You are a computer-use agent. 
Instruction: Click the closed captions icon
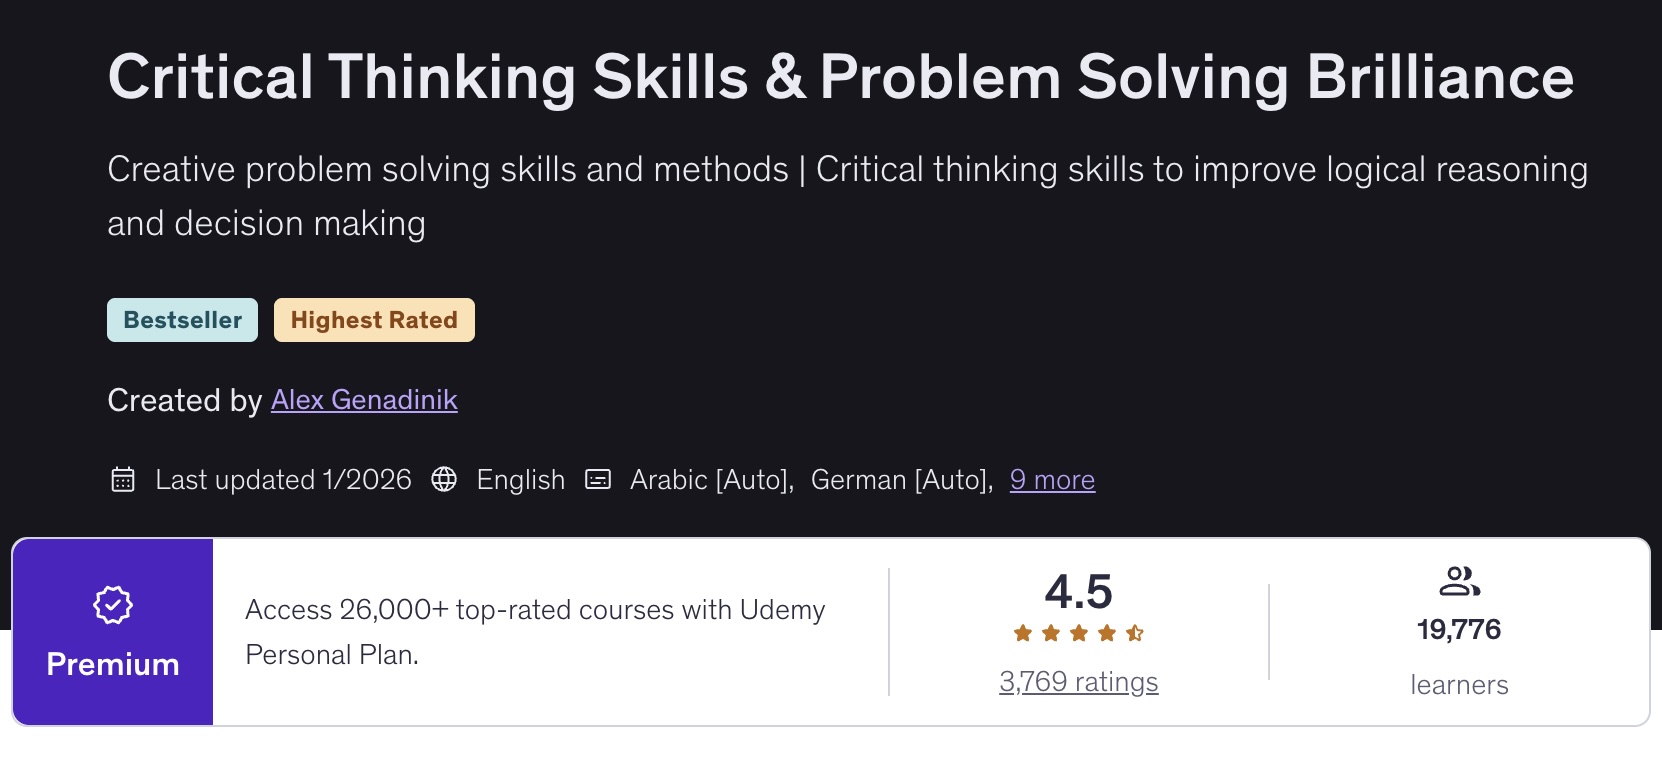point(598,480)
